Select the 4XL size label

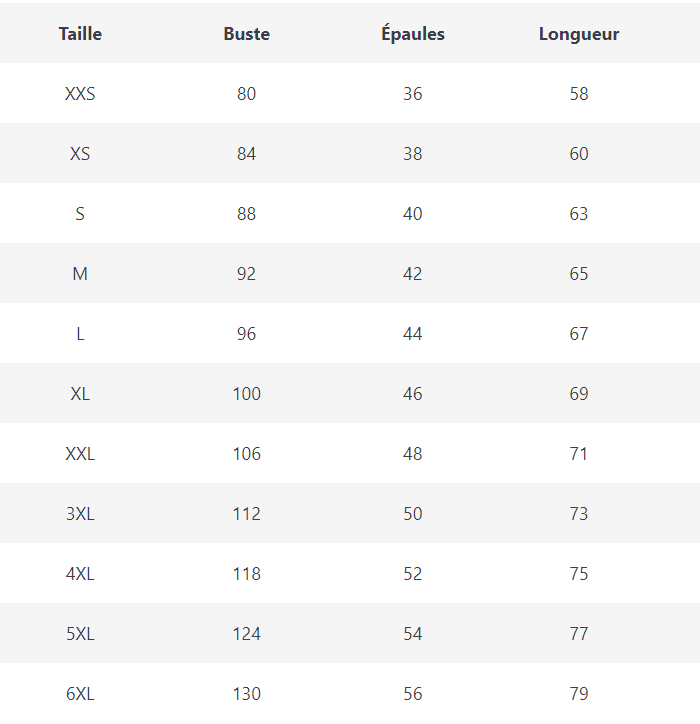pyautogui.click(x=80, y=574)
